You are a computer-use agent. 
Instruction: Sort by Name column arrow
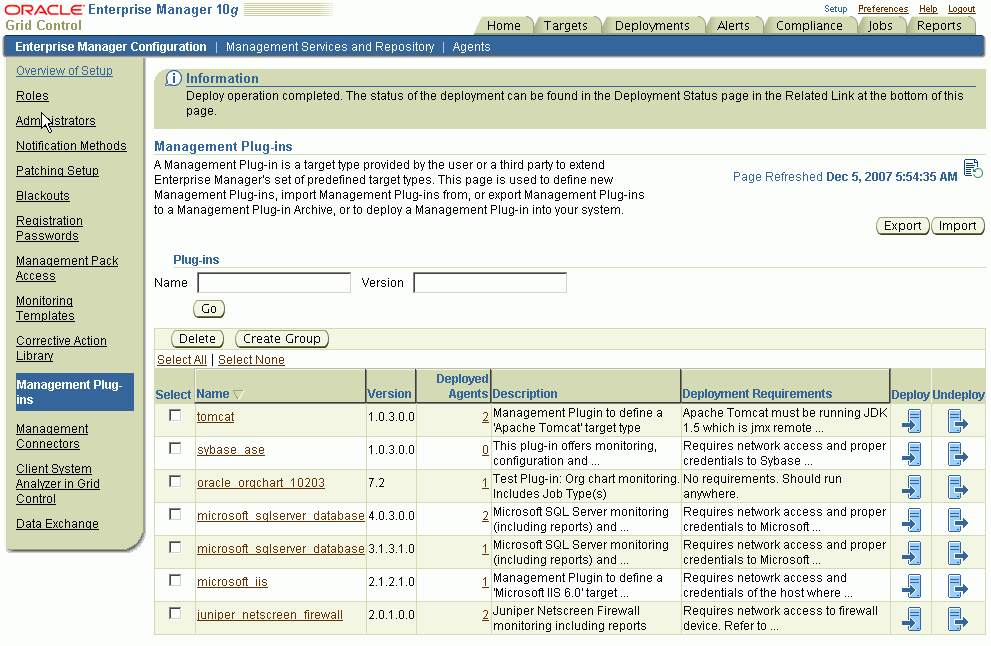[x=238, y=394]
